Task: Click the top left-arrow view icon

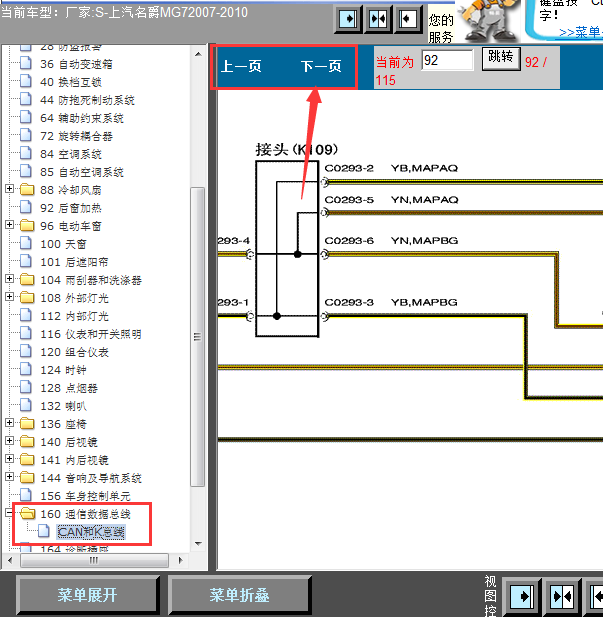Action: click(x=407, y=18)
